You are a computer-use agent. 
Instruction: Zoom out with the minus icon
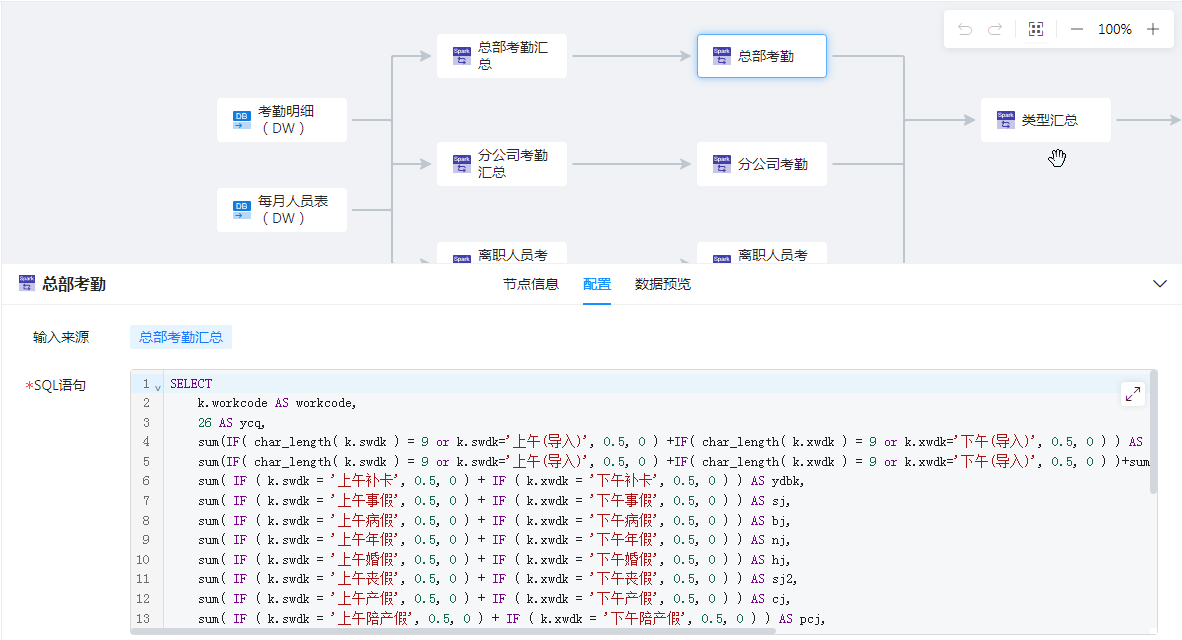coord(1077,30)
